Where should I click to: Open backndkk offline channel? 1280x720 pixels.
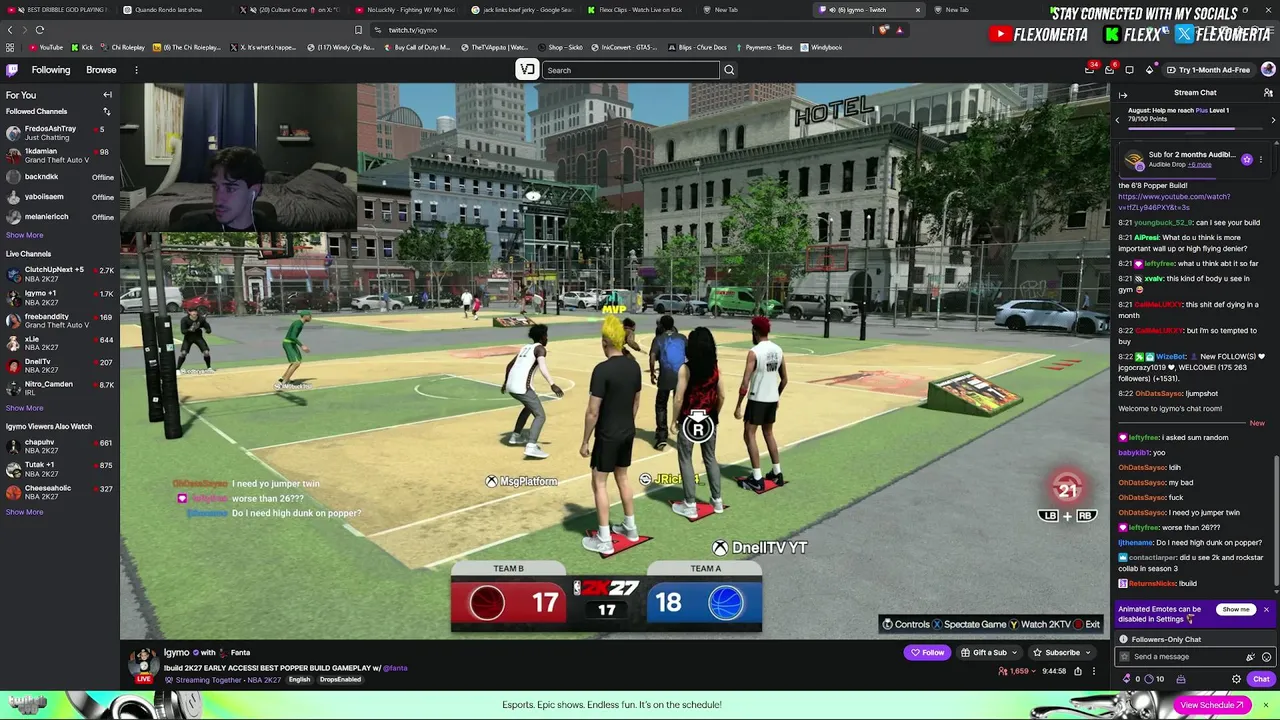pos(60,177)
